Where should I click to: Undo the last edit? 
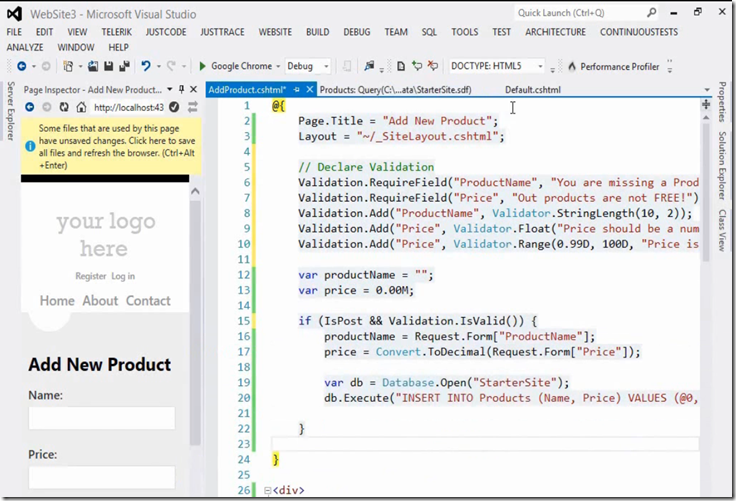point(146,66)
